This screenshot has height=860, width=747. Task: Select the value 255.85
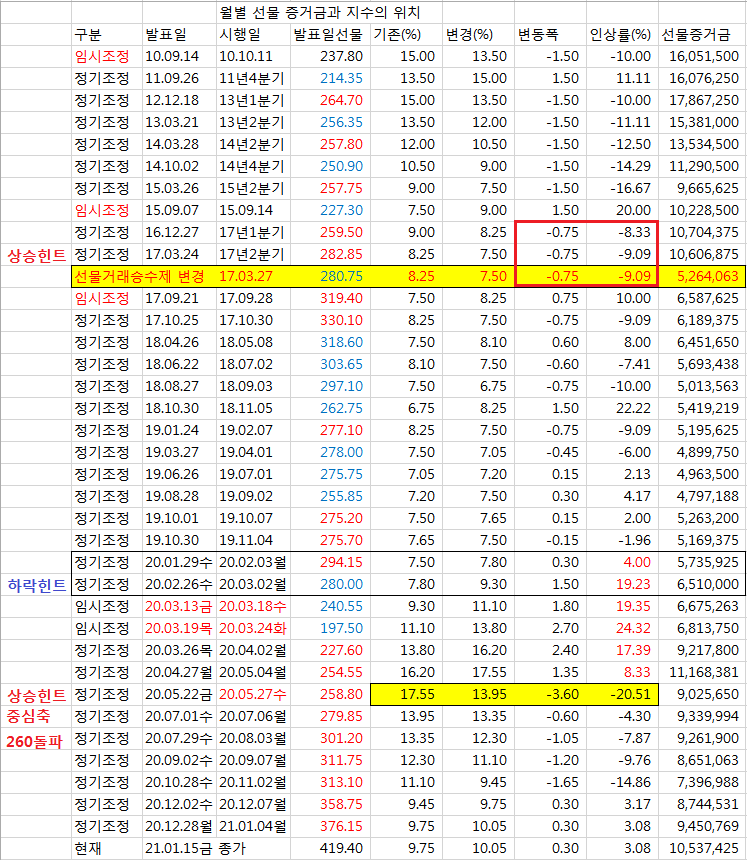341,496
